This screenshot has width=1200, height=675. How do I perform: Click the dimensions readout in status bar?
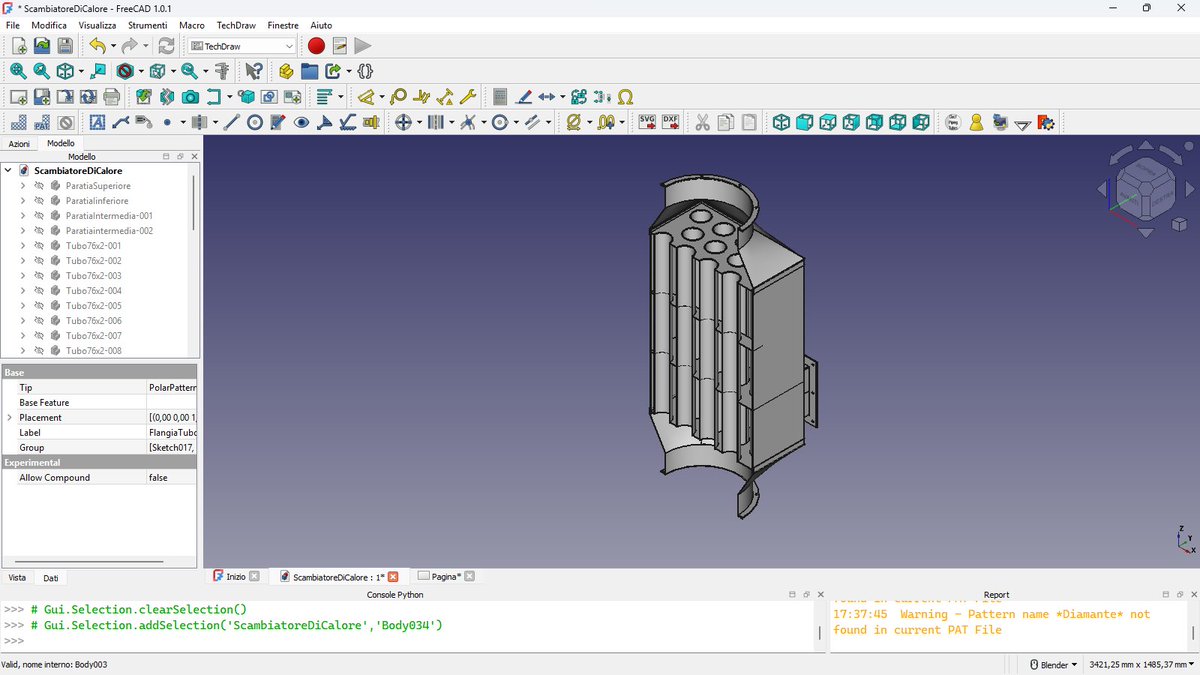click(x=1142, y=665)
